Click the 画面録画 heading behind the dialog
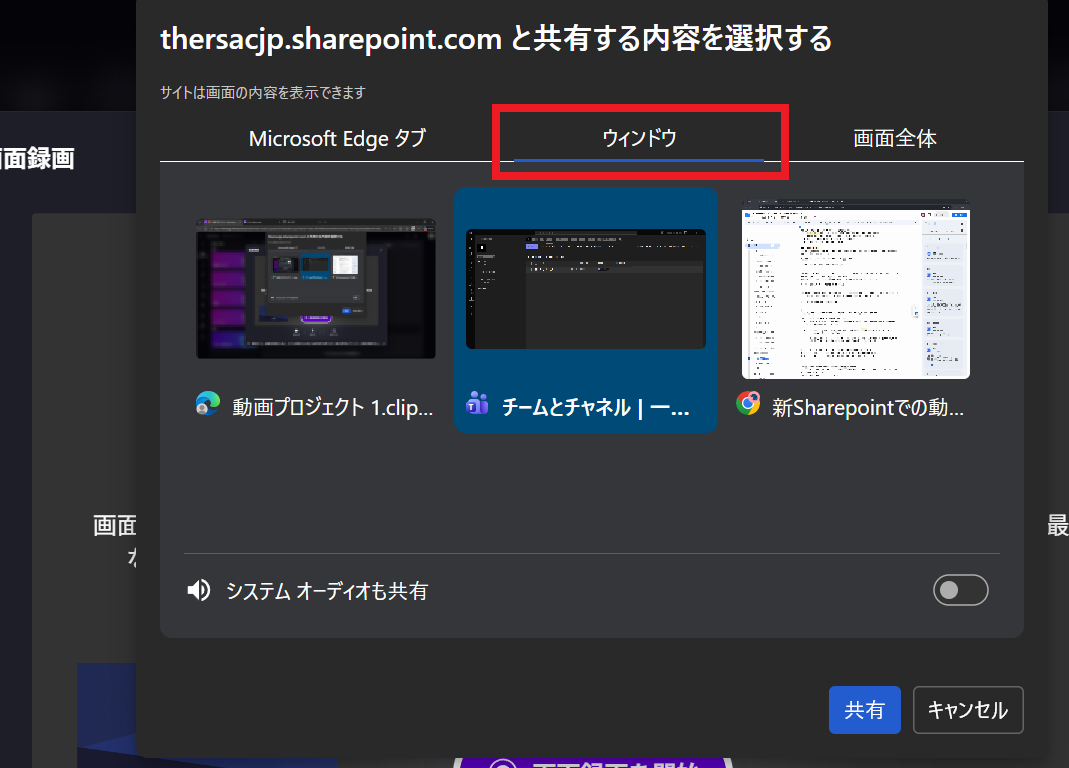Screen dimensions: 1069x768 click(38, 158)
